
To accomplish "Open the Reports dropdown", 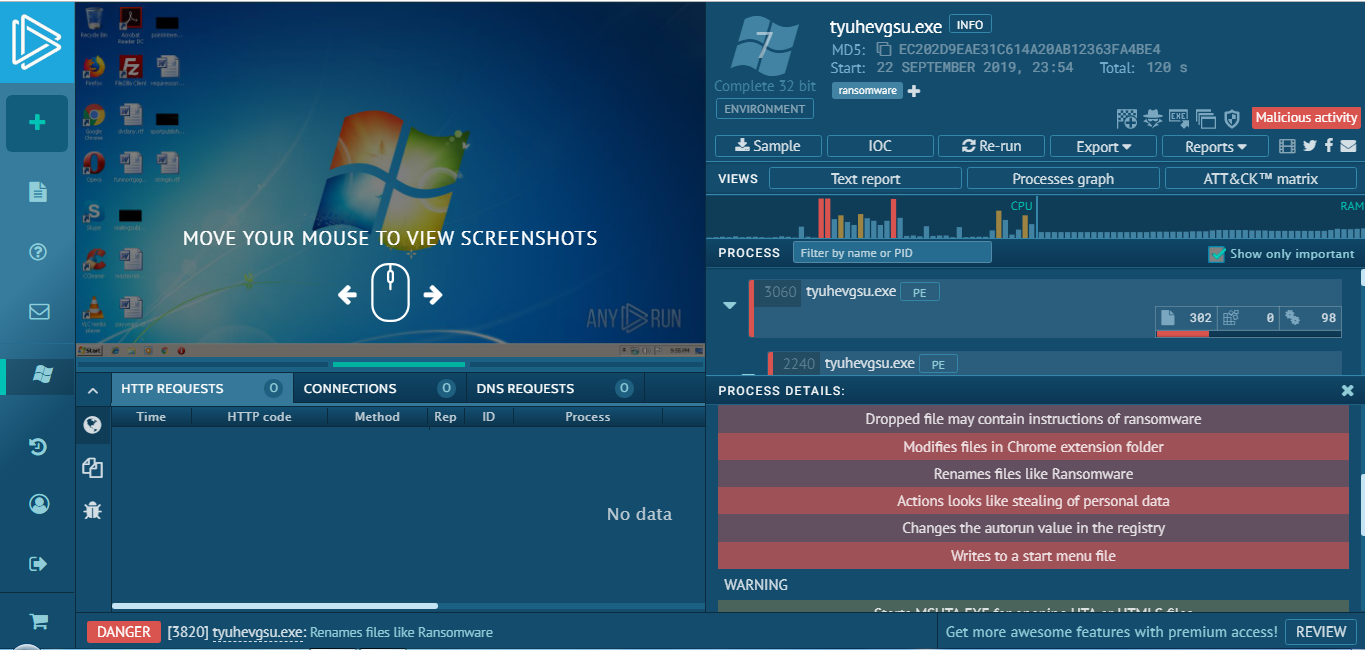I will (1215, 146).
